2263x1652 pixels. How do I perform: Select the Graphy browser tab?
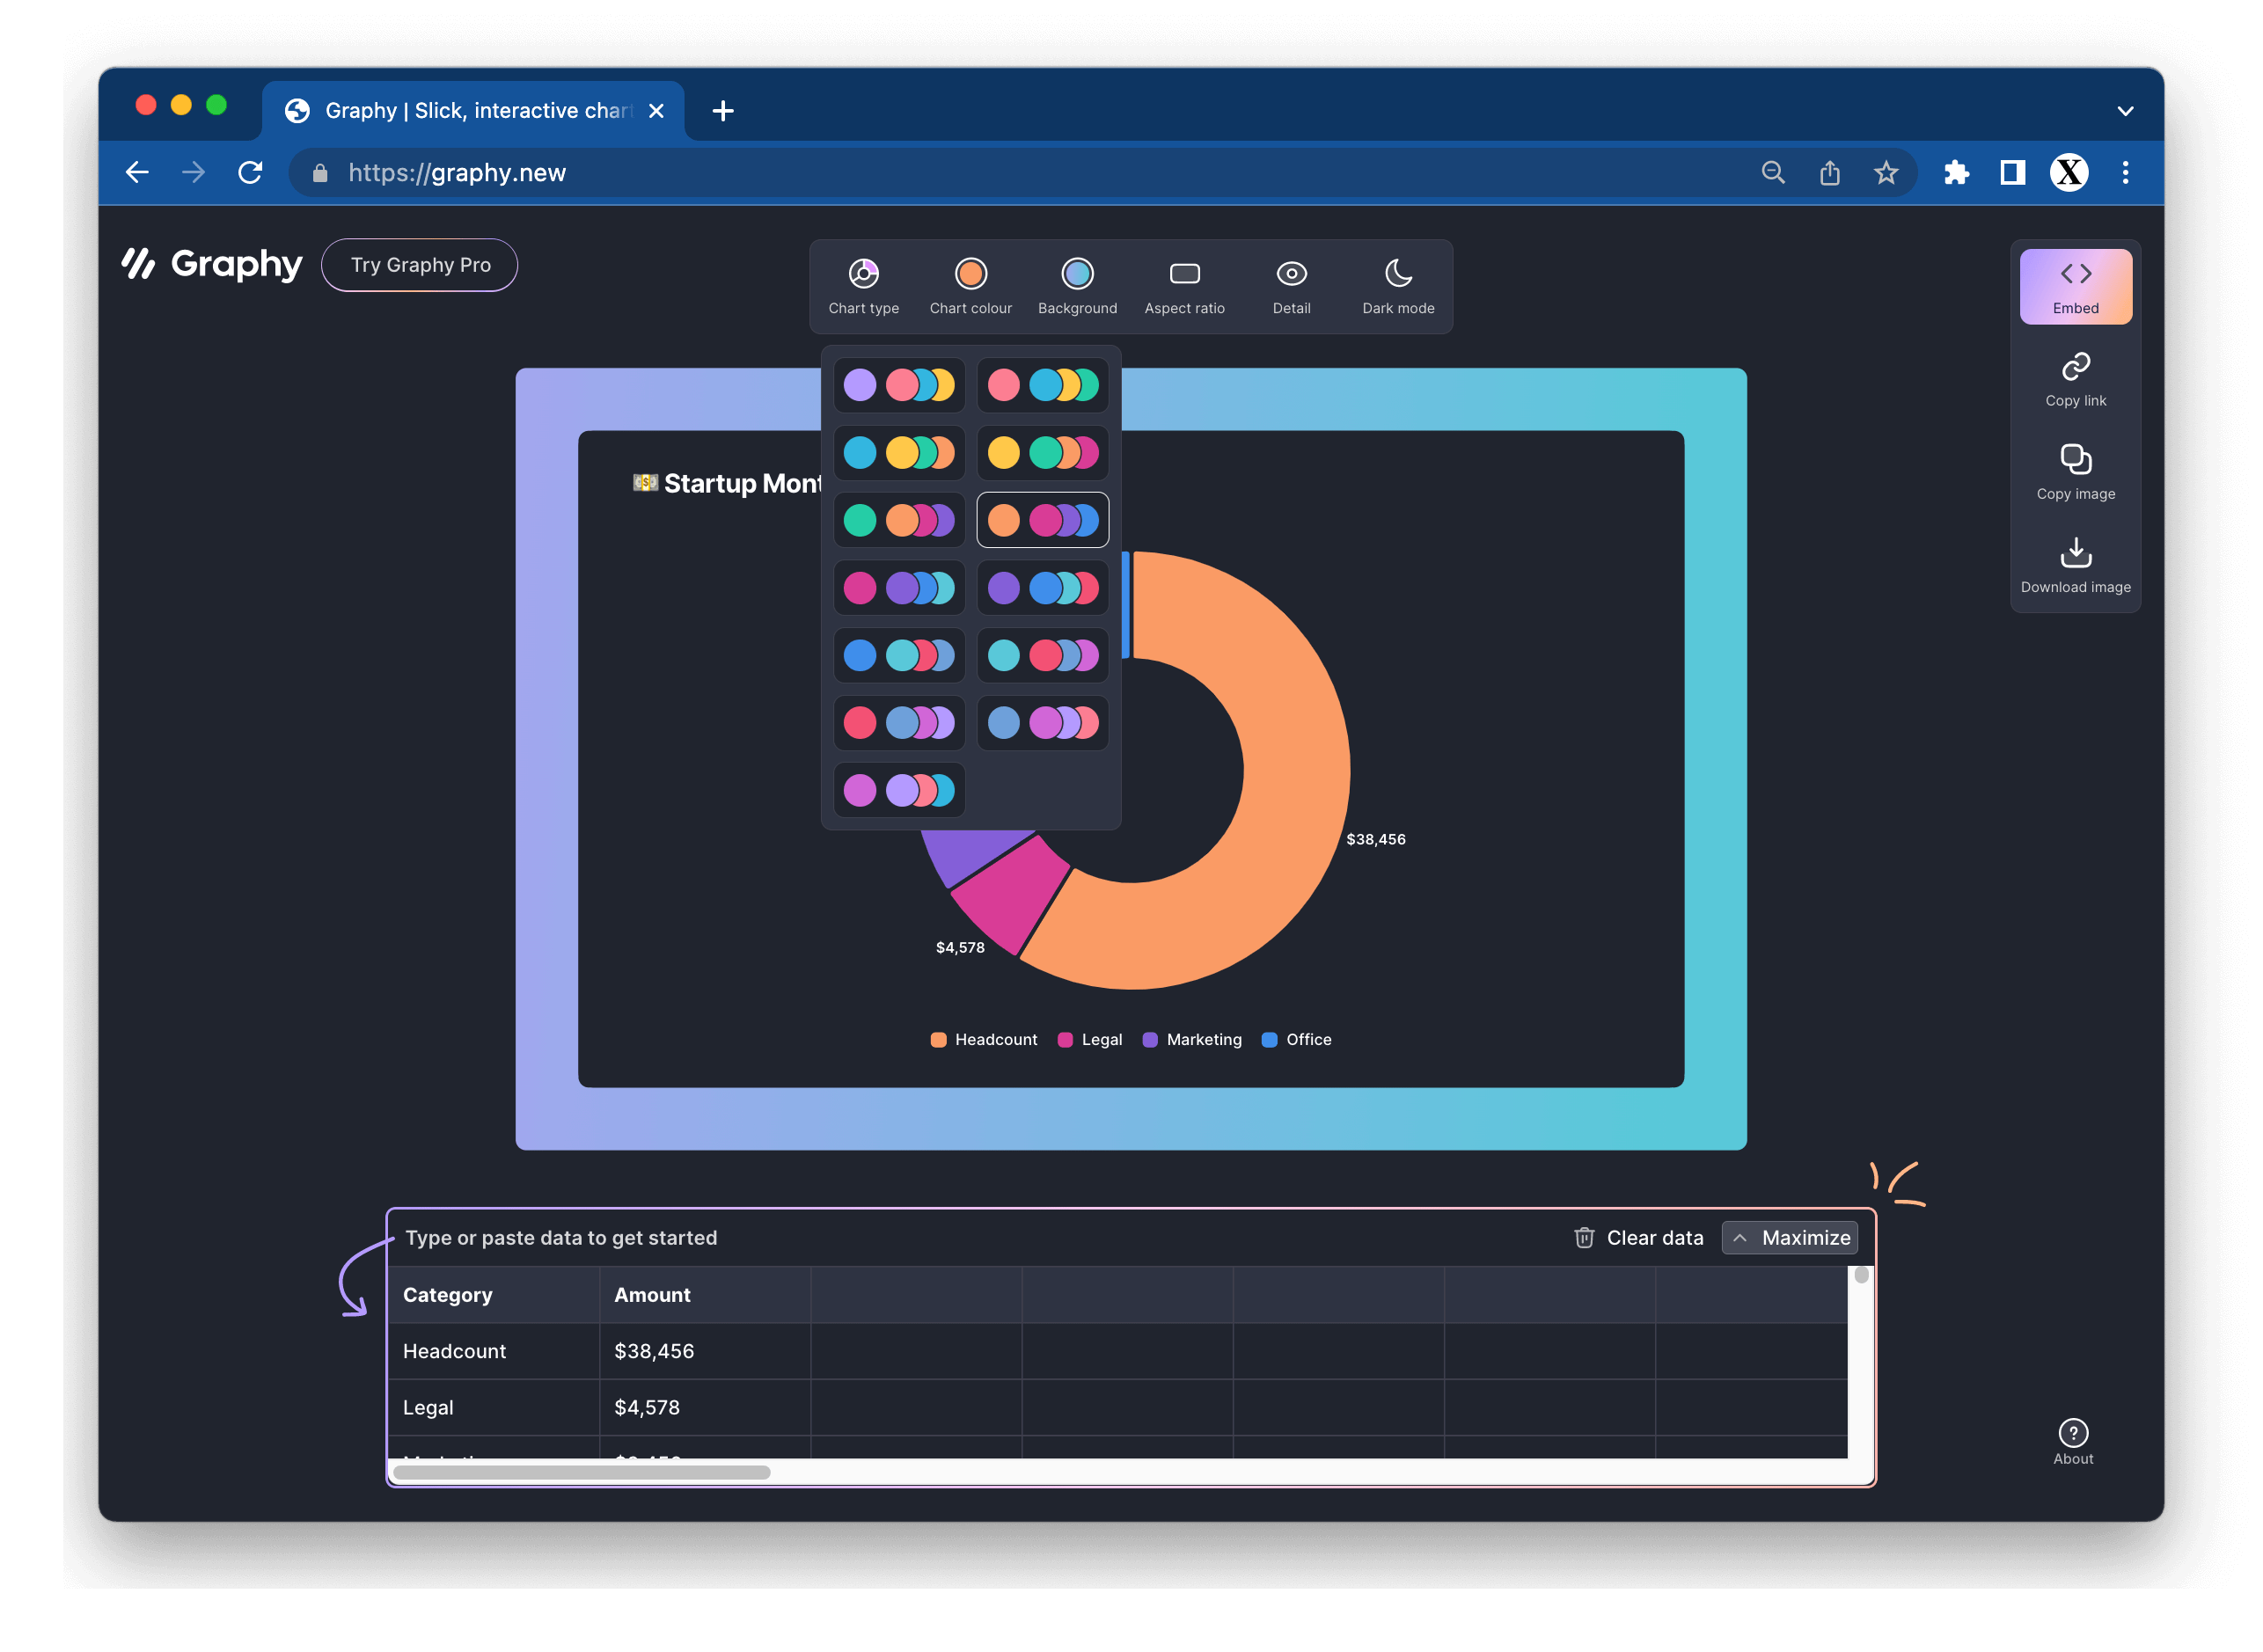[x=472, y=111]
